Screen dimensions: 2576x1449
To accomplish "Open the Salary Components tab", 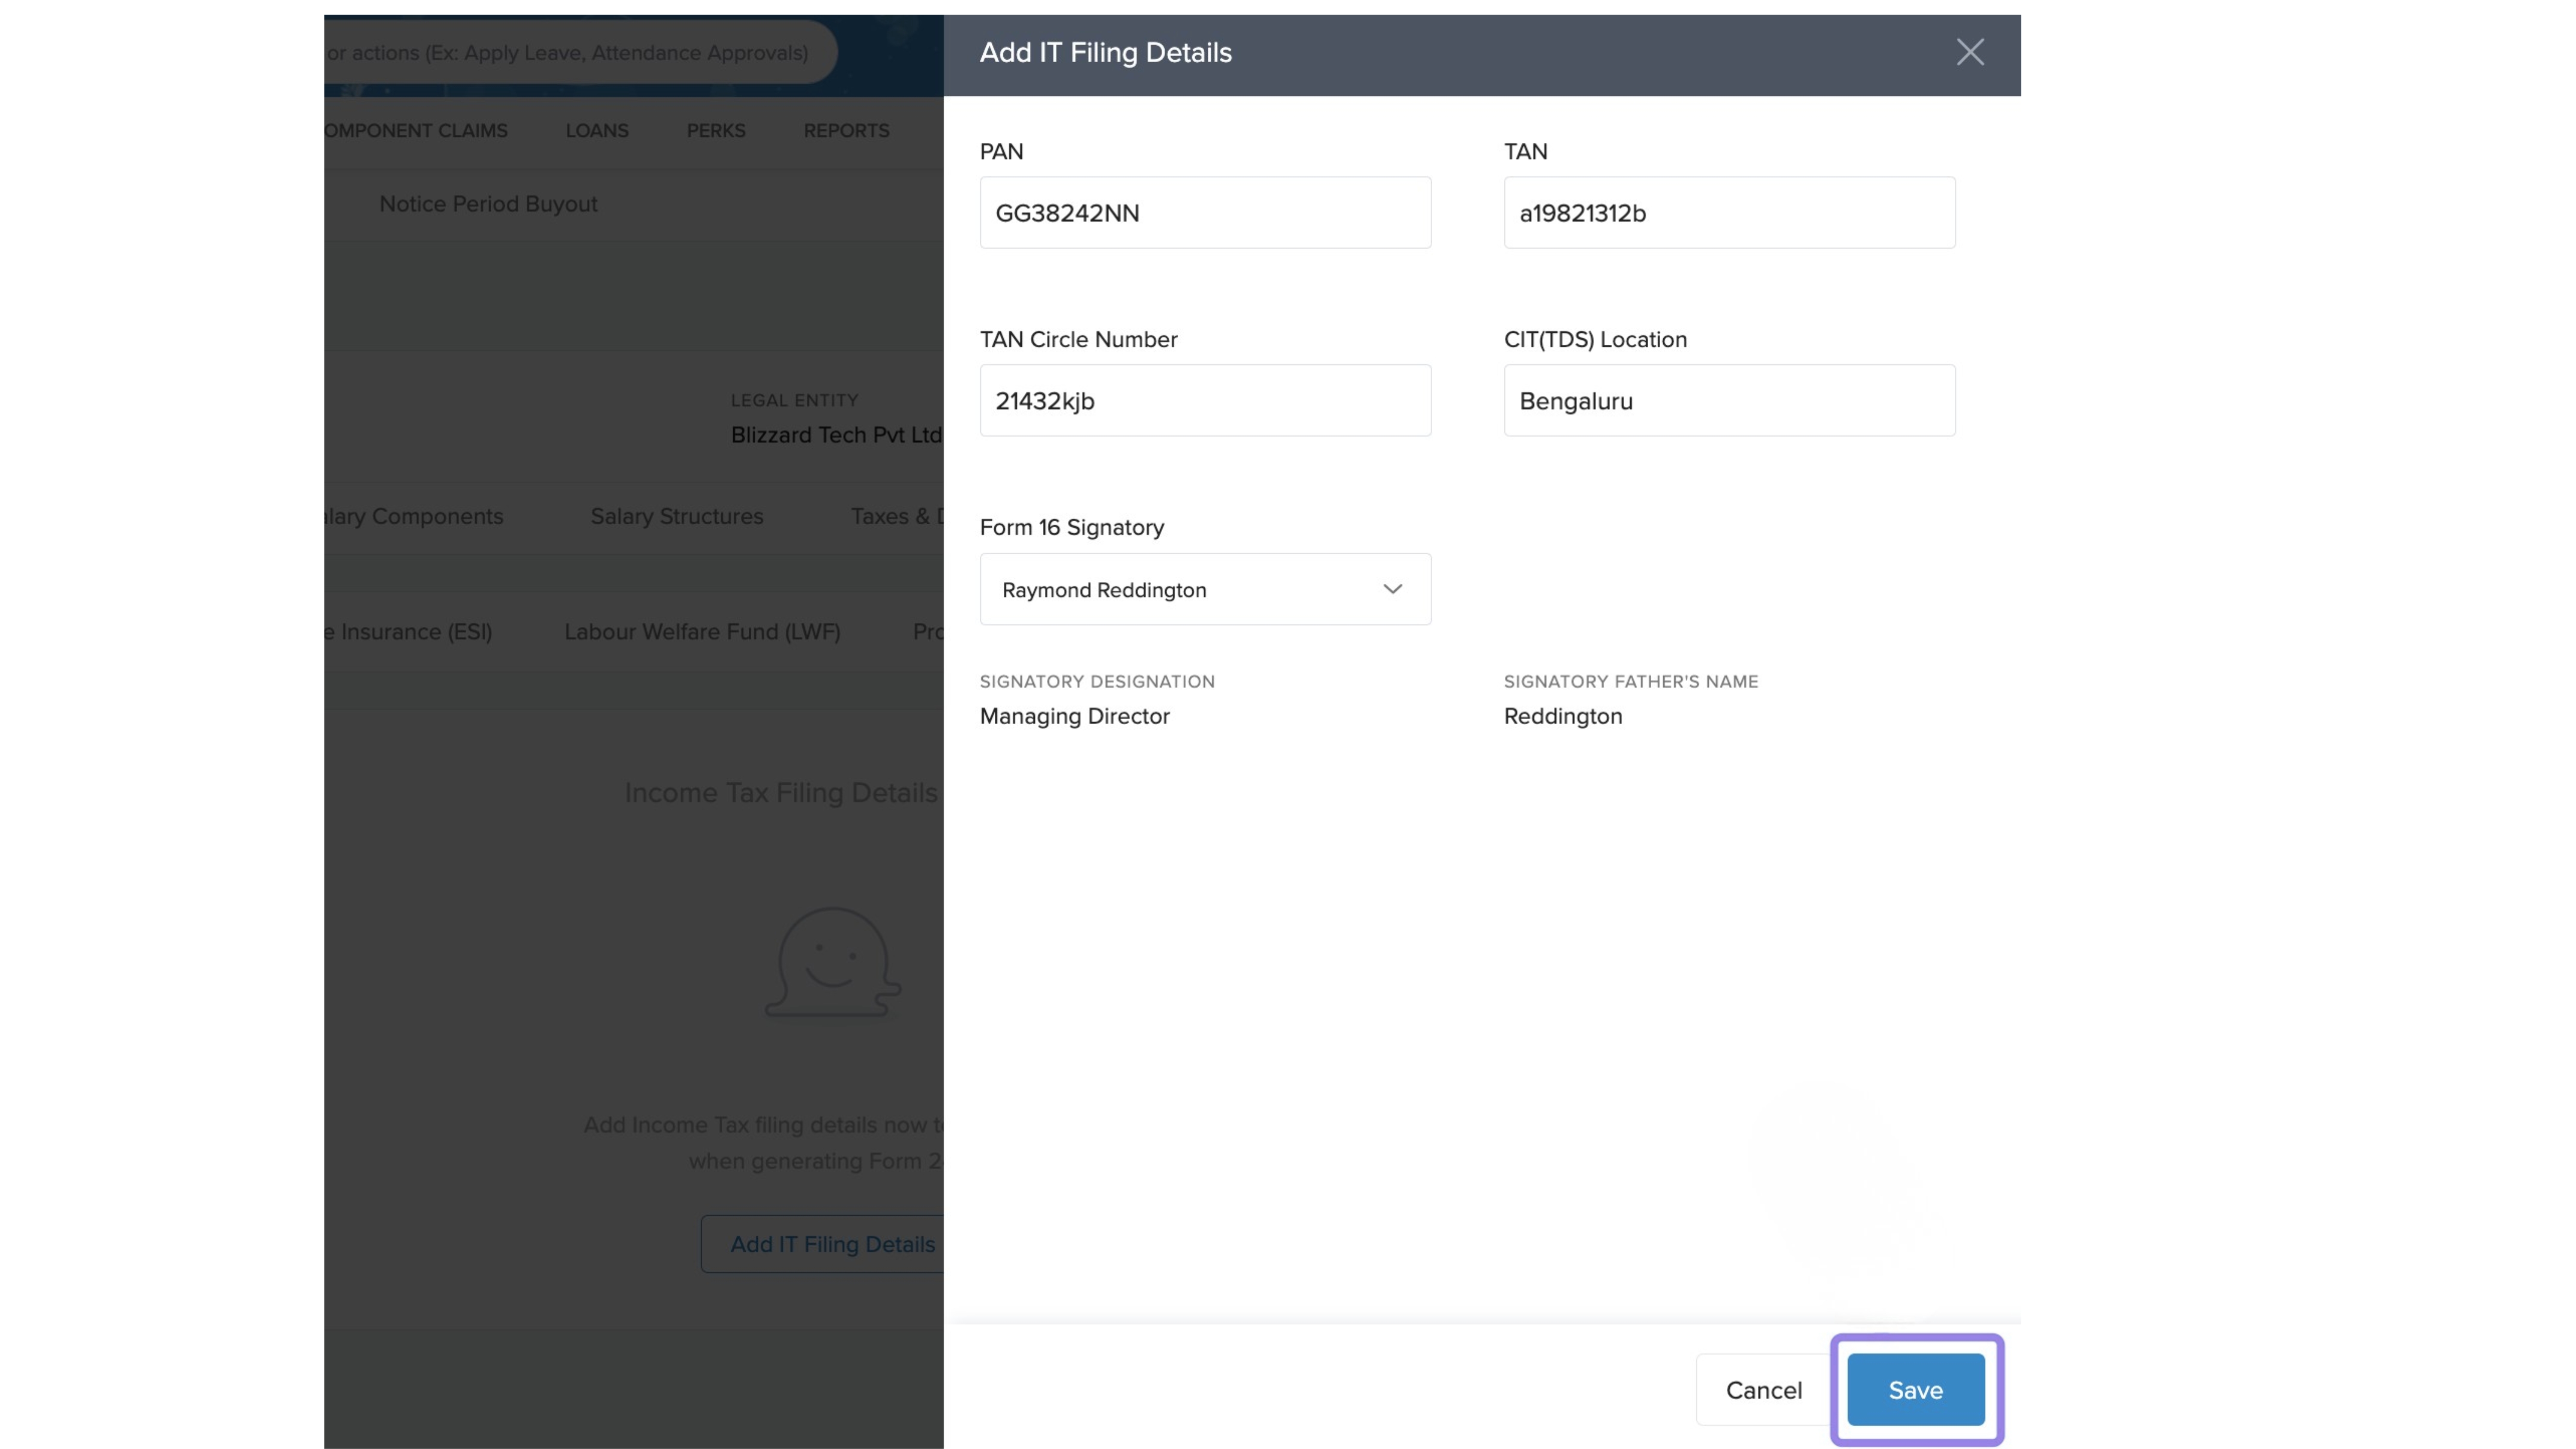I will tap(416, 516).
